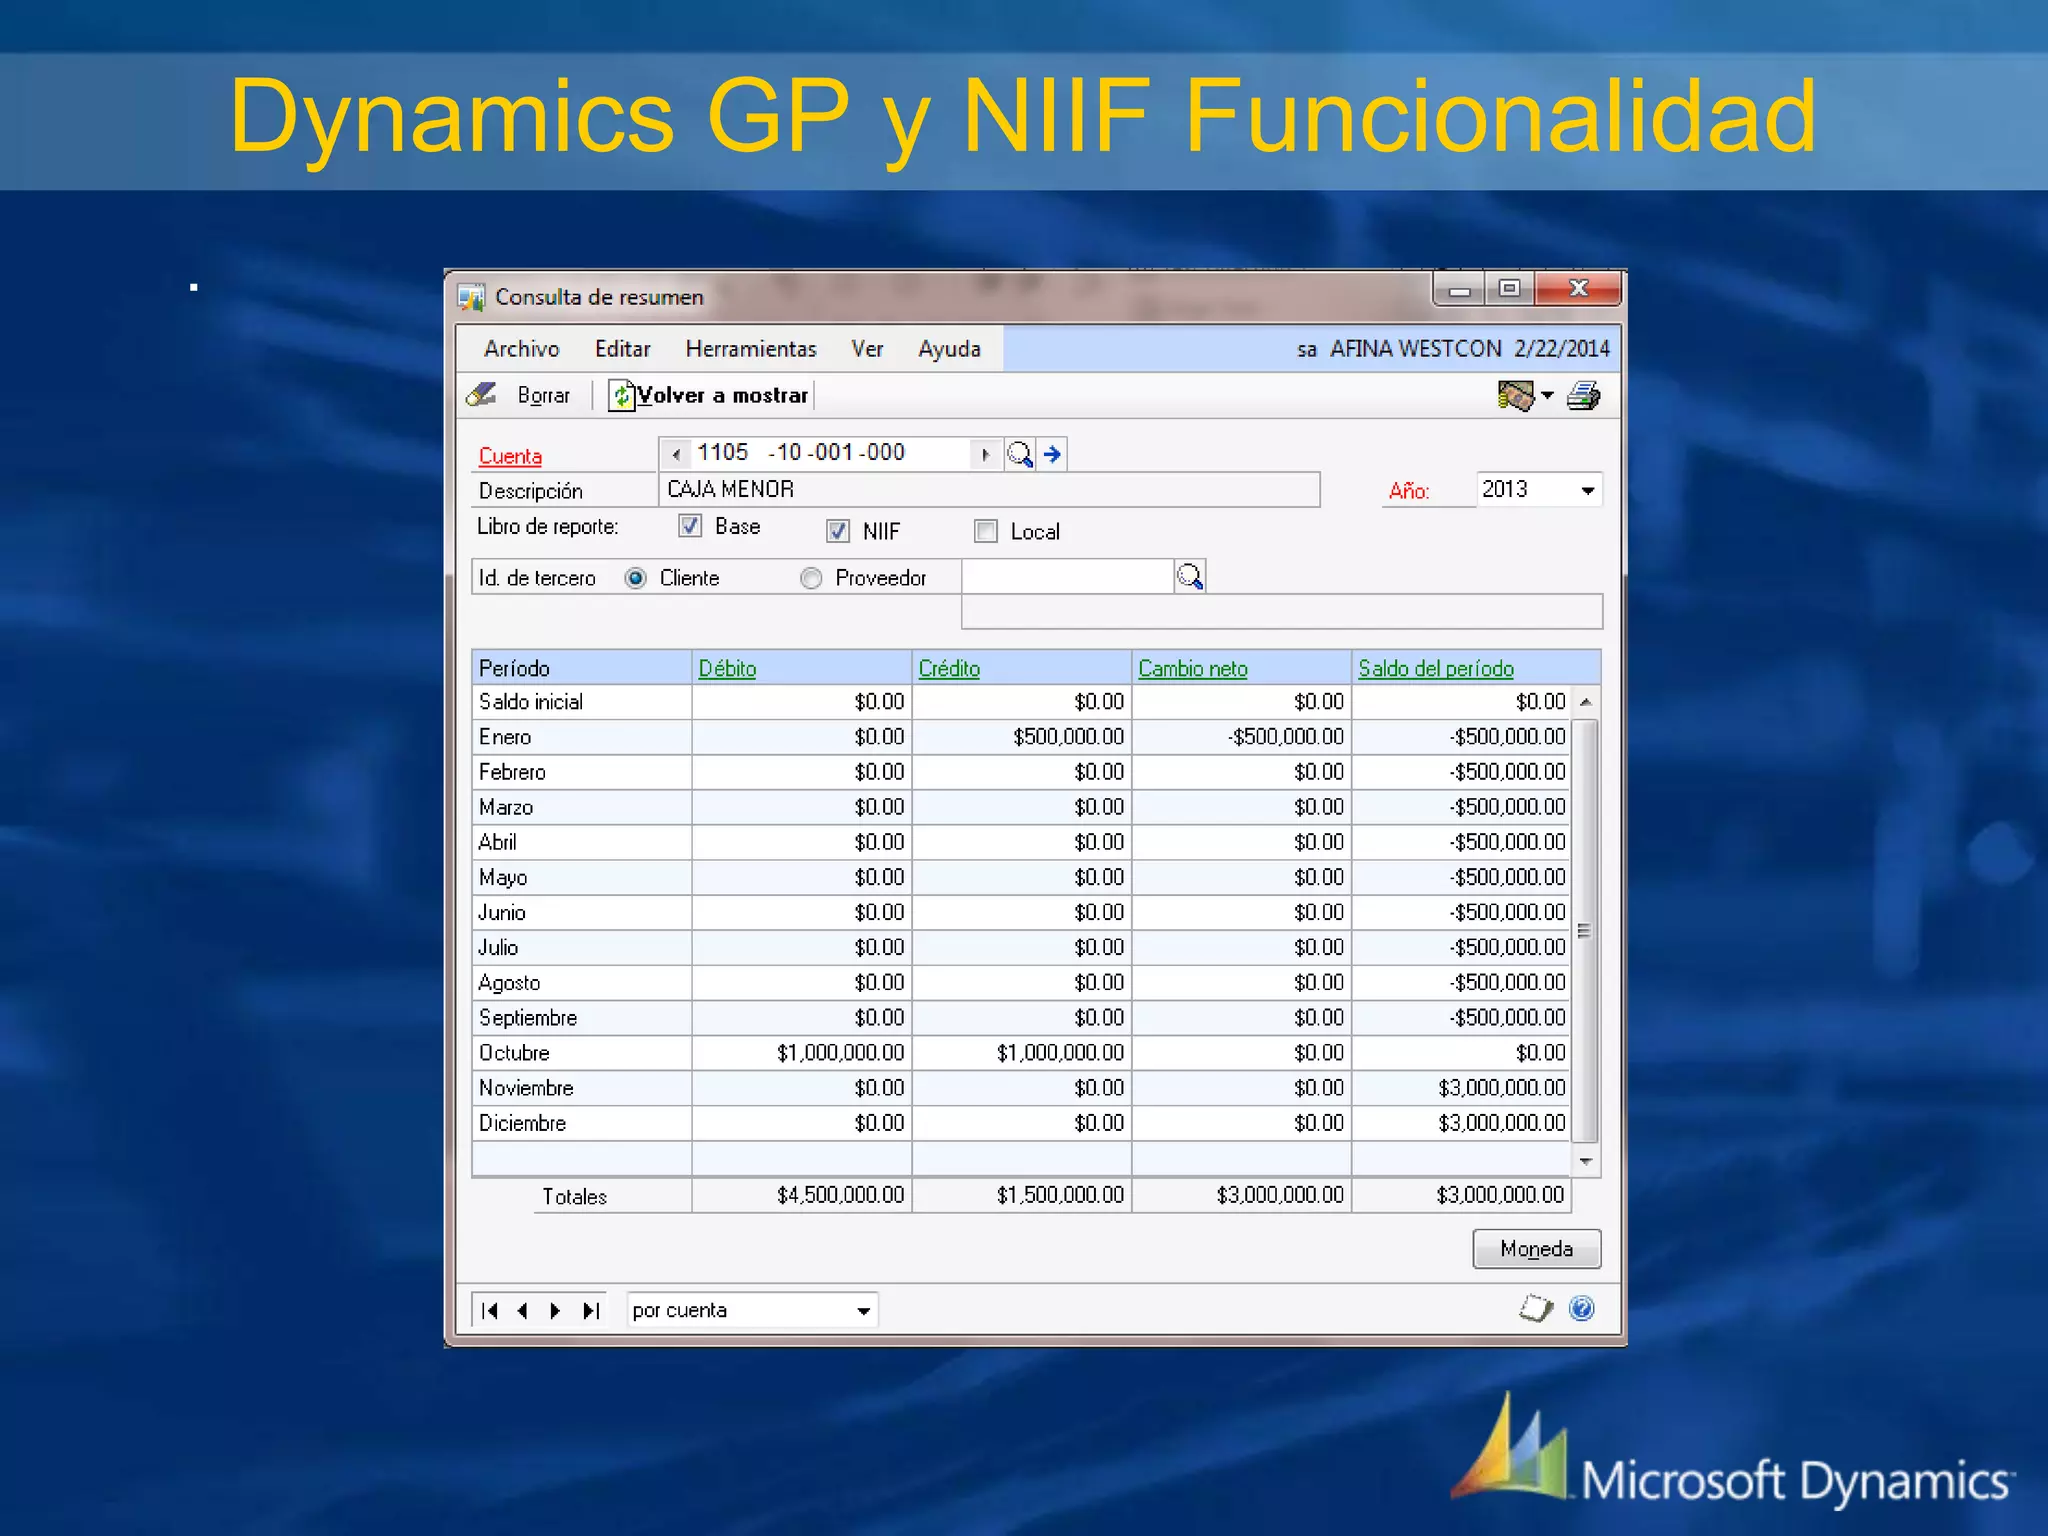Click the Crédito column header link
The height and width of the screenshot is (1536, 2048).
point(949,668)
